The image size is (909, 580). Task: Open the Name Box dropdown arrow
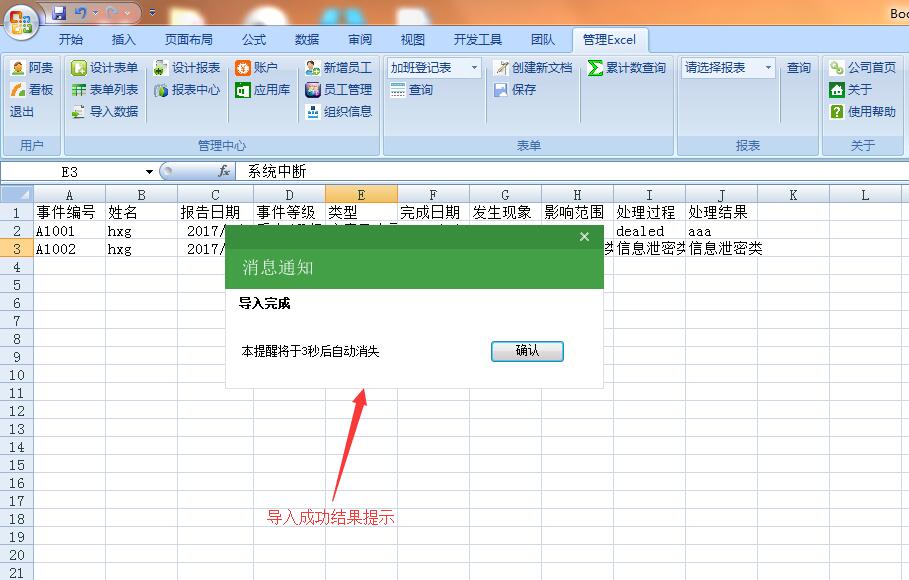pos(149,172)
